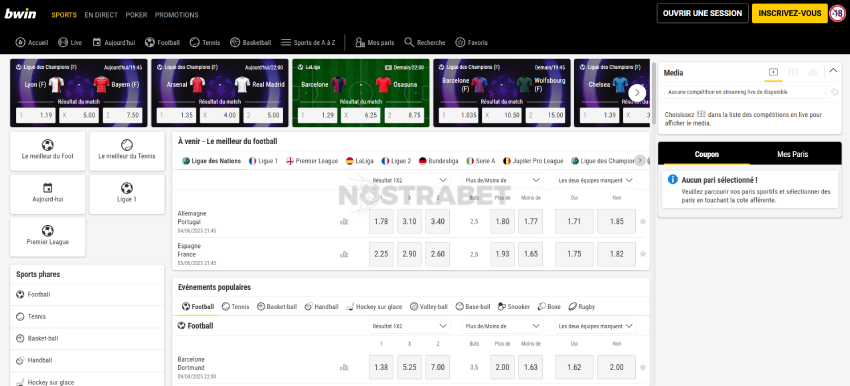850x386 pixels.
Task: Click the bwin logo
Action: 21,14
